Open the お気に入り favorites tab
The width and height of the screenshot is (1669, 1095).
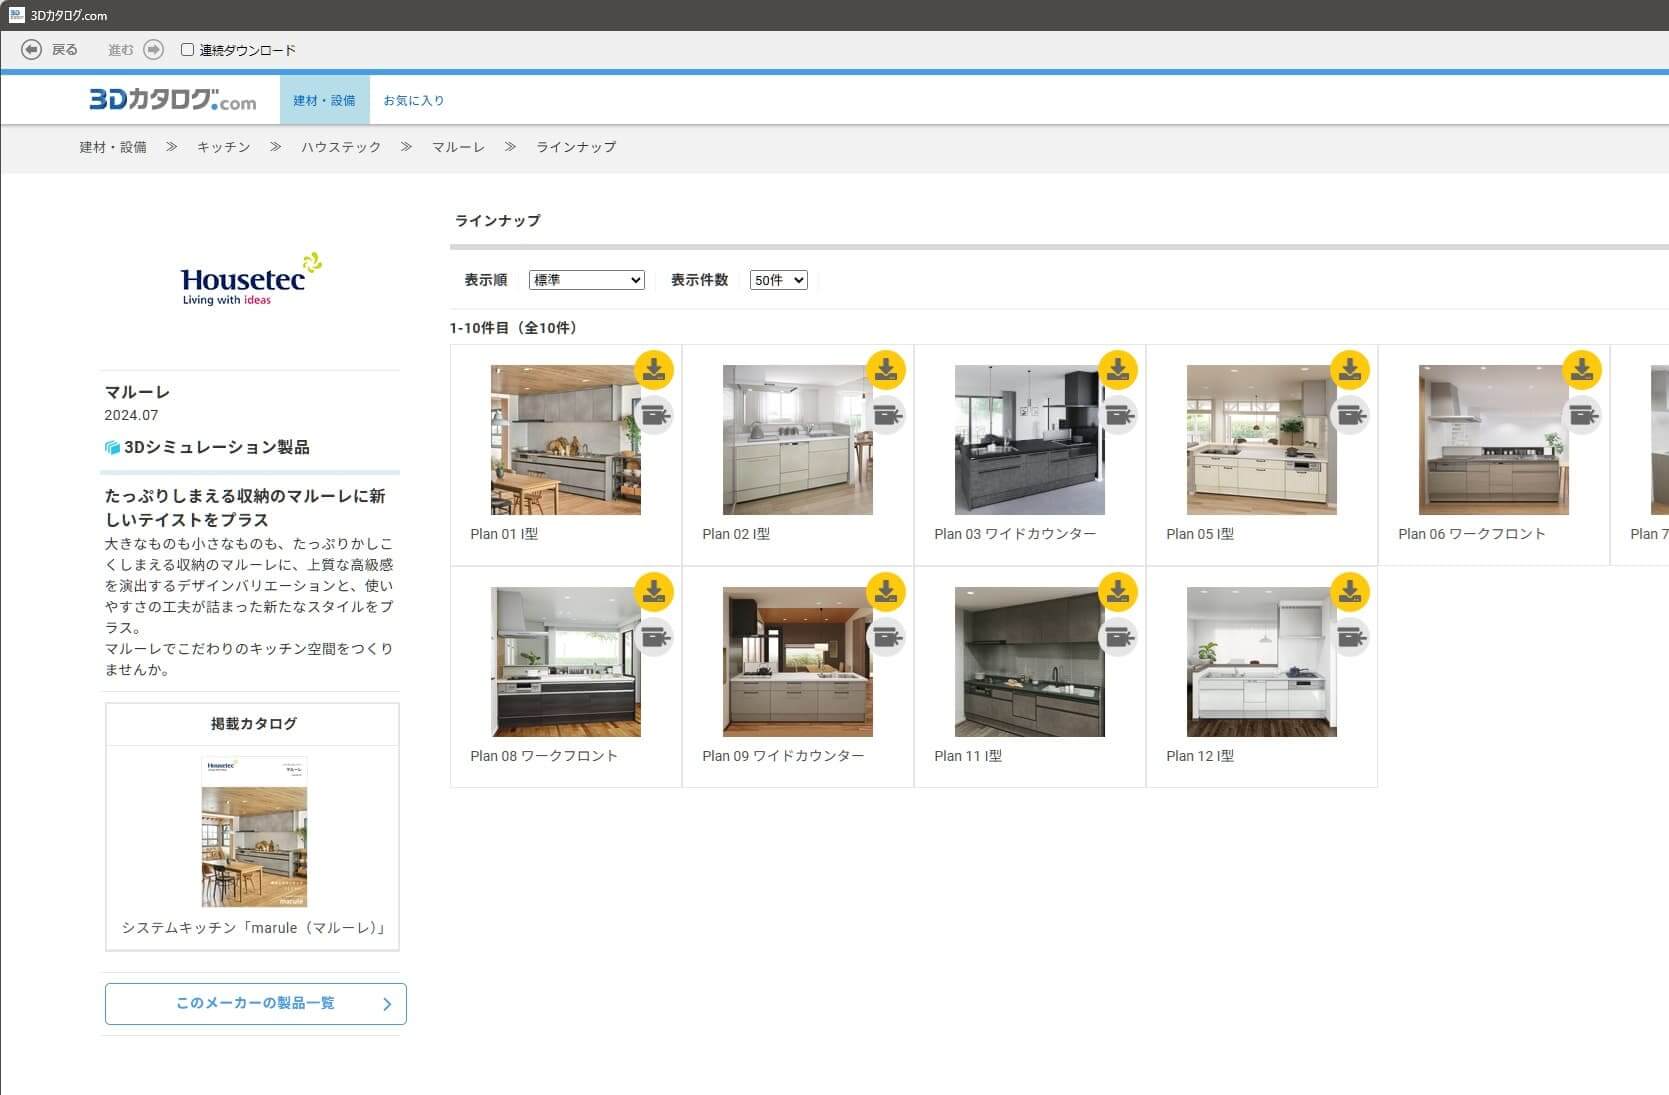414,100
